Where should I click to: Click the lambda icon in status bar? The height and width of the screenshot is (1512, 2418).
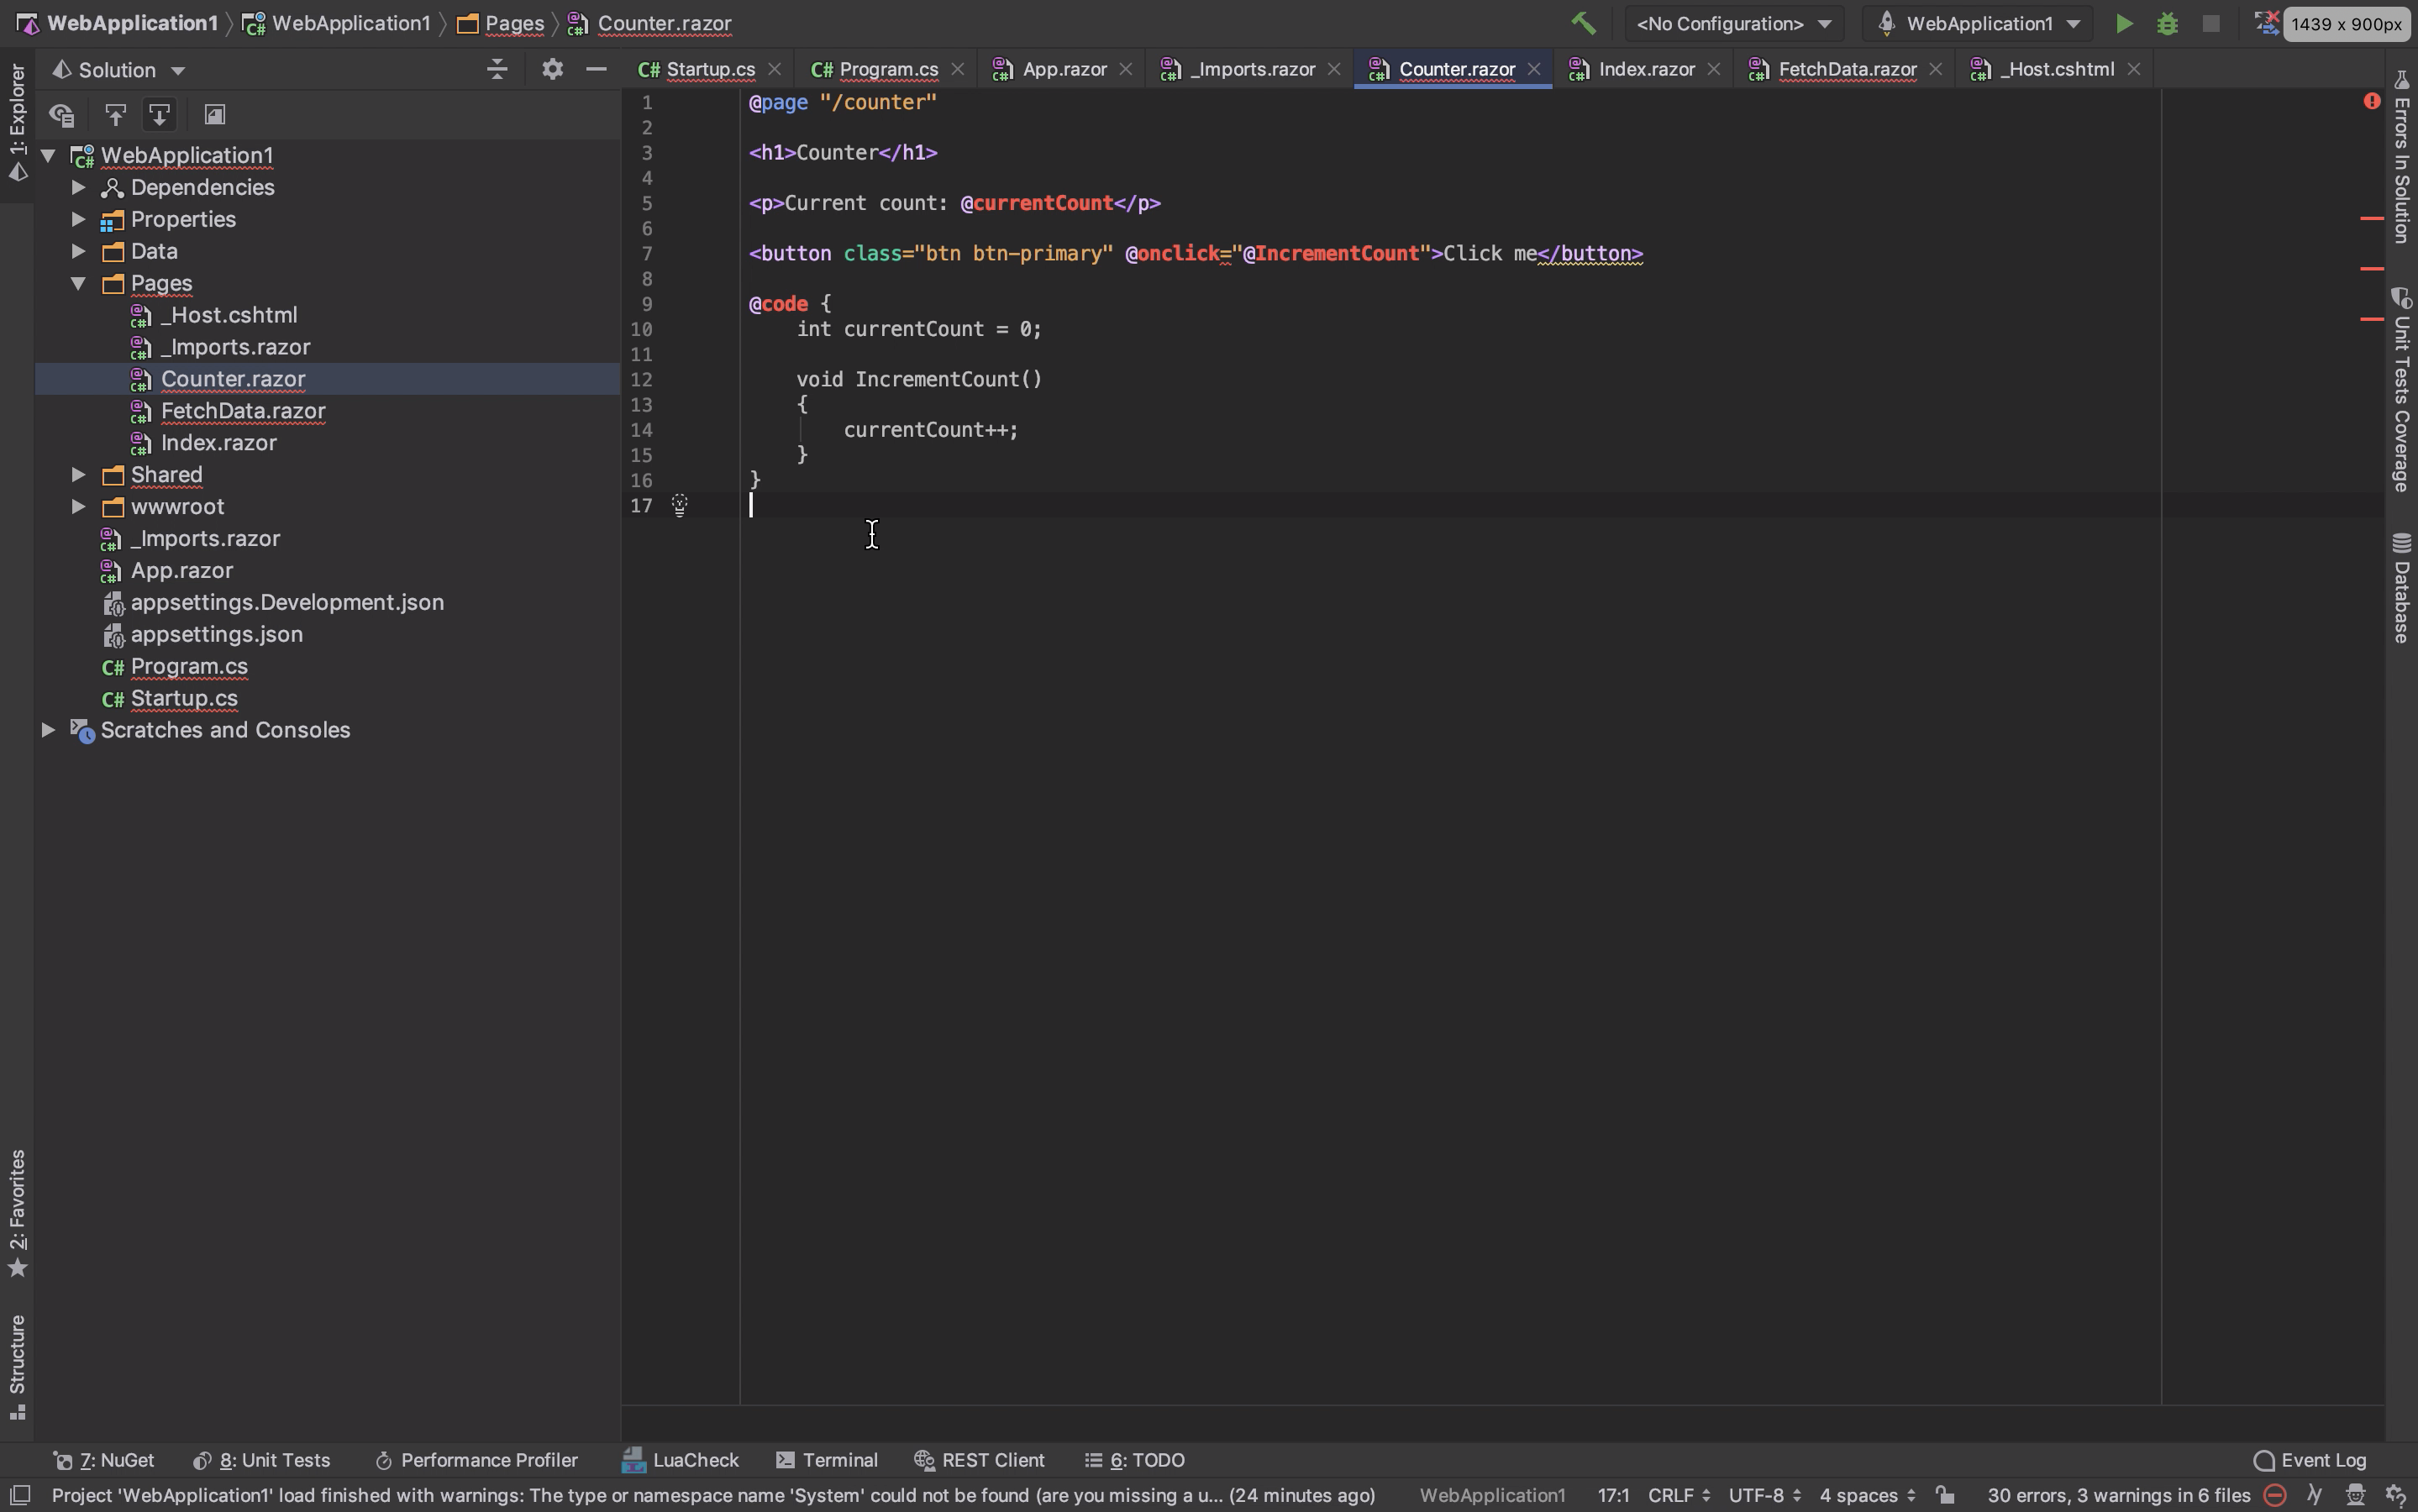tap(2314, 1495)
